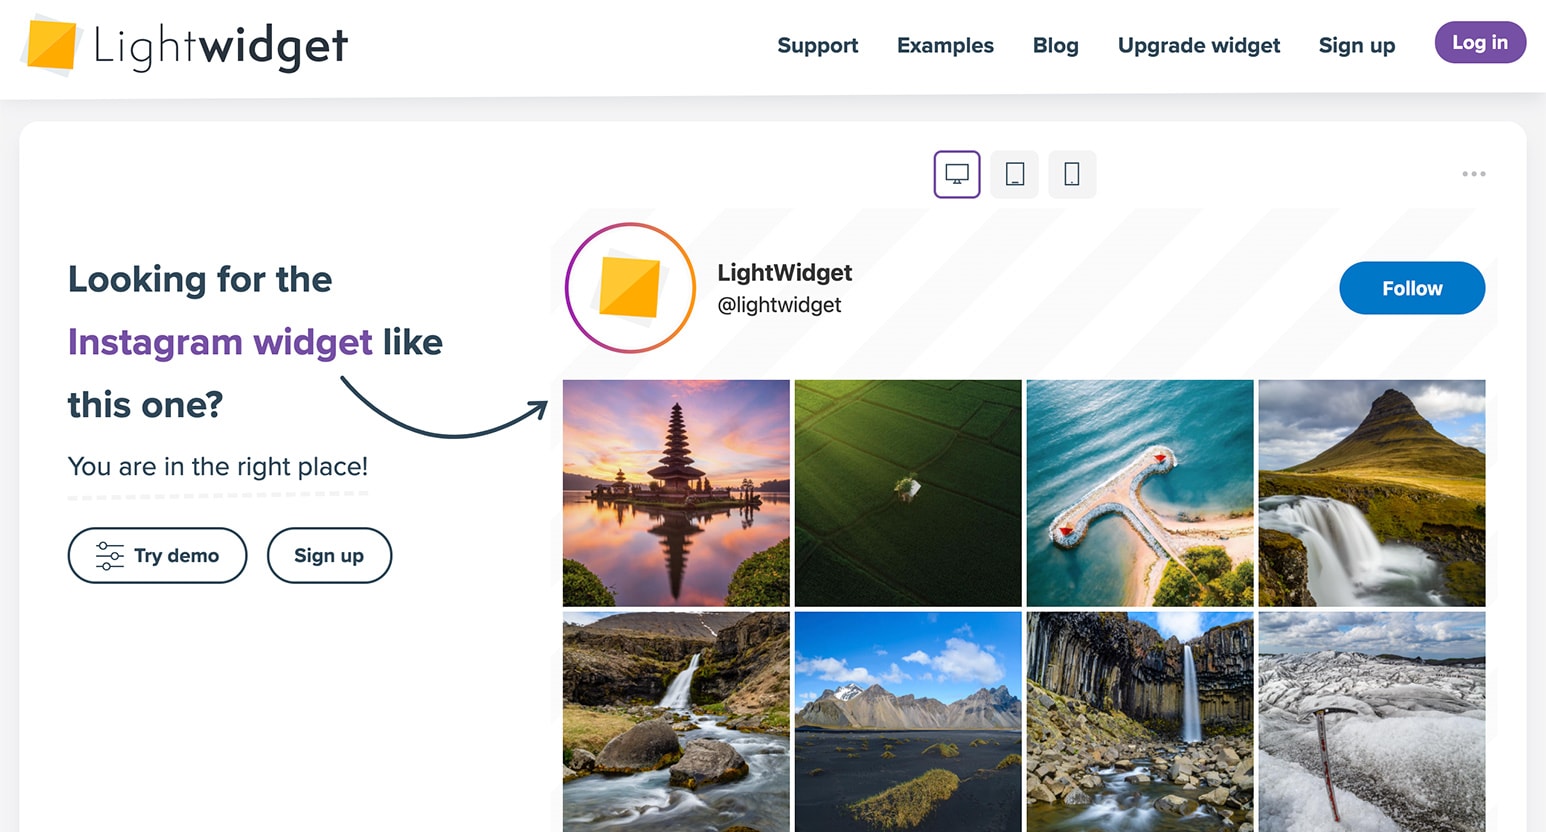
Task: Open the @lightwidget handle link
Action: (x=779, y=305)
